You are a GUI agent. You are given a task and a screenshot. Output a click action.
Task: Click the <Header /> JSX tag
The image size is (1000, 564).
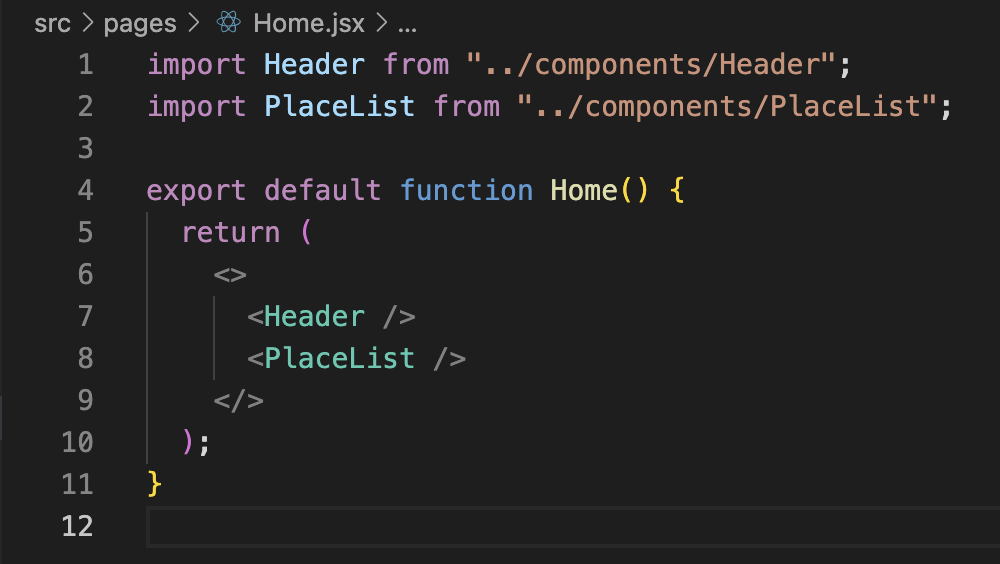click(x=332, y=316)
